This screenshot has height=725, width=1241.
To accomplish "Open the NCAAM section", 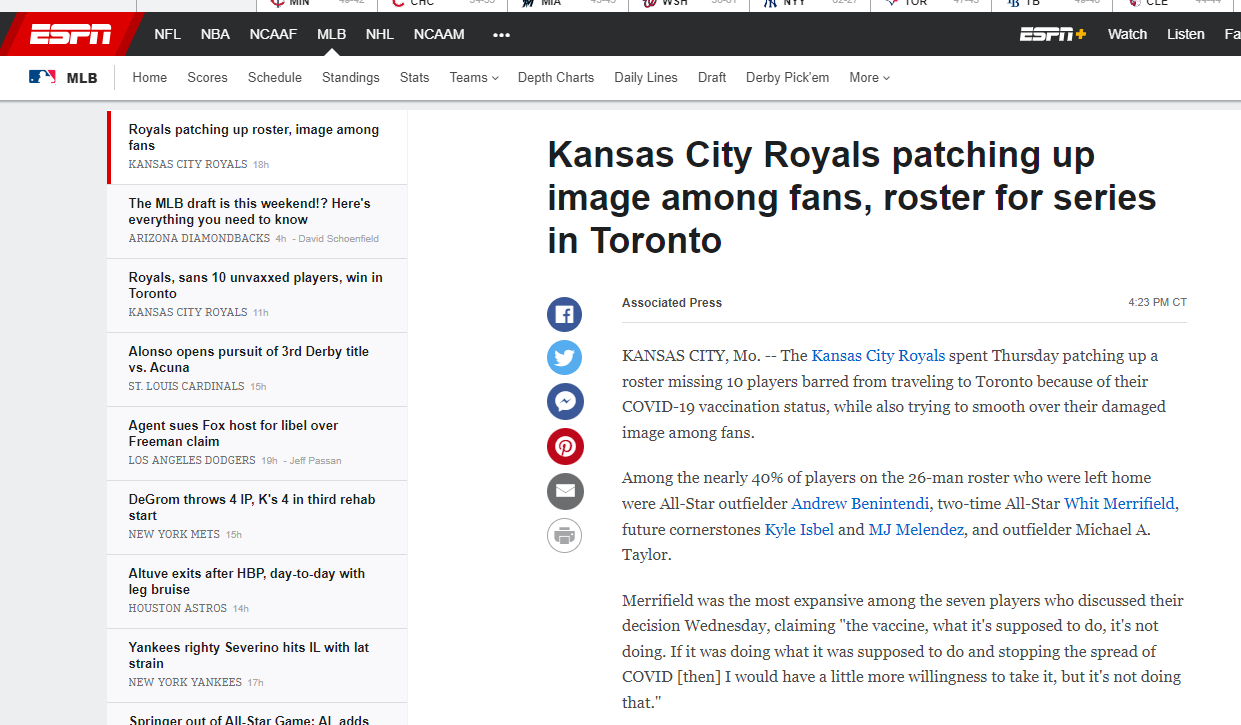I will click(x=439, y=34).
